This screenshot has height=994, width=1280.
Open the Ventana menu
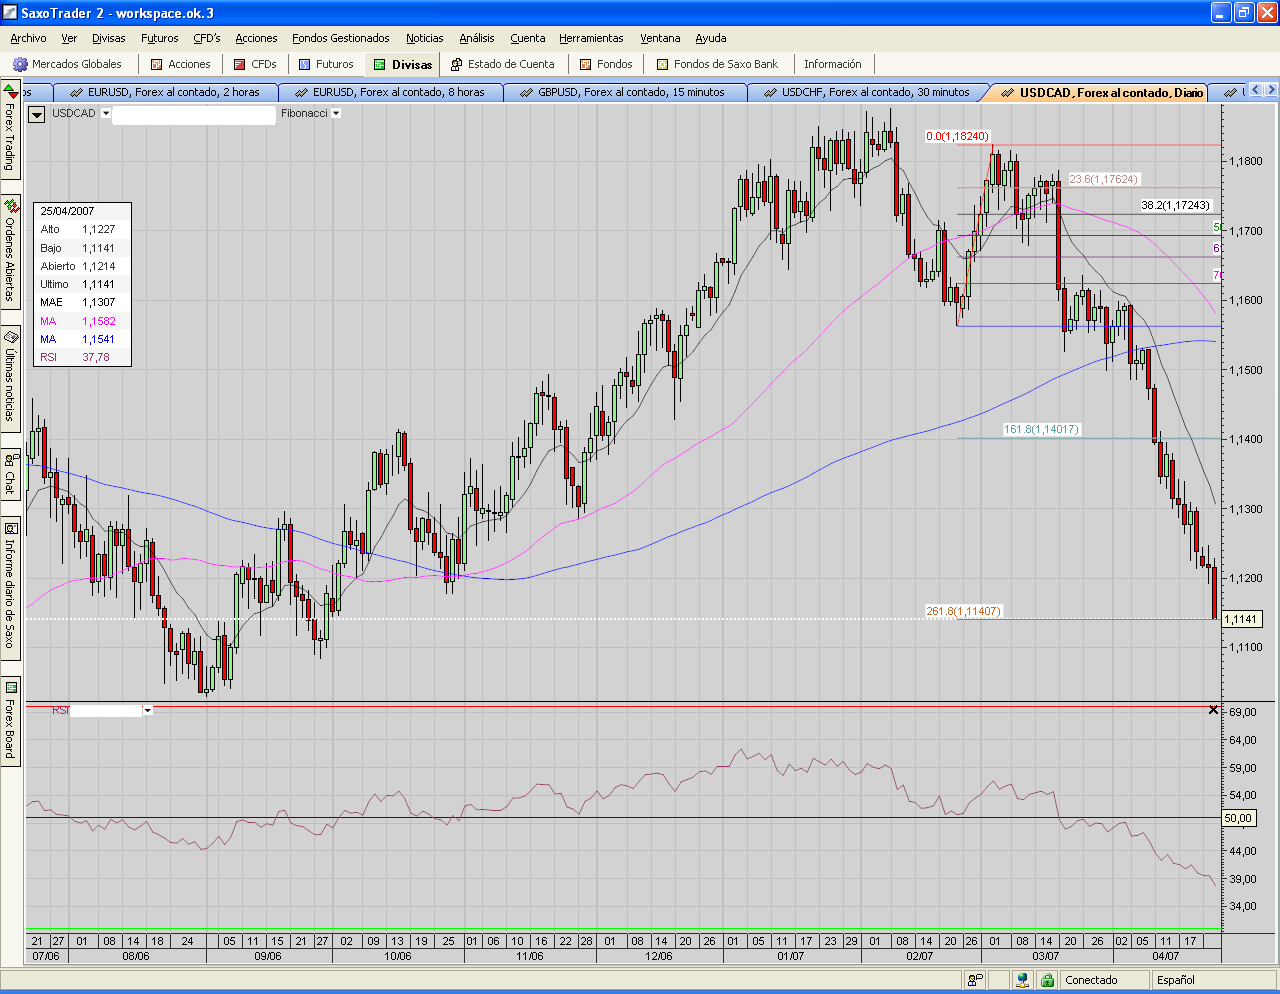pyautogui.click(x=660, y=38)
